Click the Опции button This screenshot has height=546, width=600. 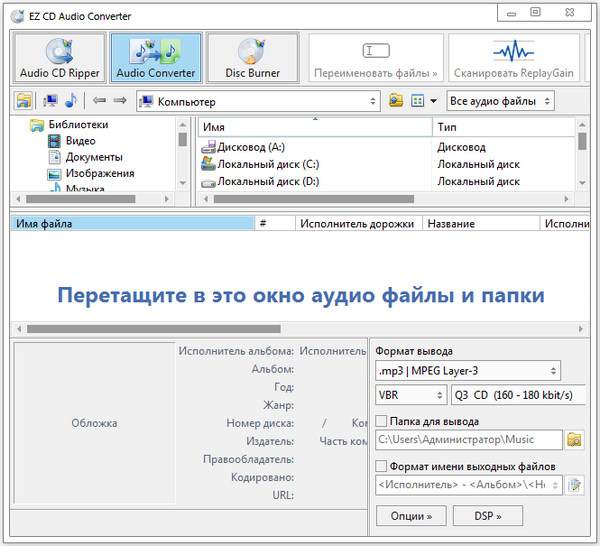click(x=410, y=516)
